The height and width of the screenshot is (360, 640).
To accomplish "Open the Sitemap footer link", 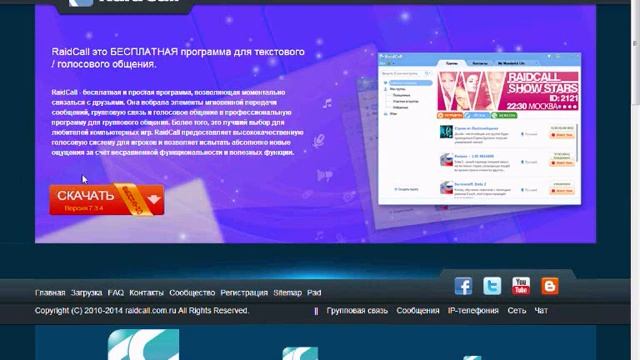I will tap(287, 293).
